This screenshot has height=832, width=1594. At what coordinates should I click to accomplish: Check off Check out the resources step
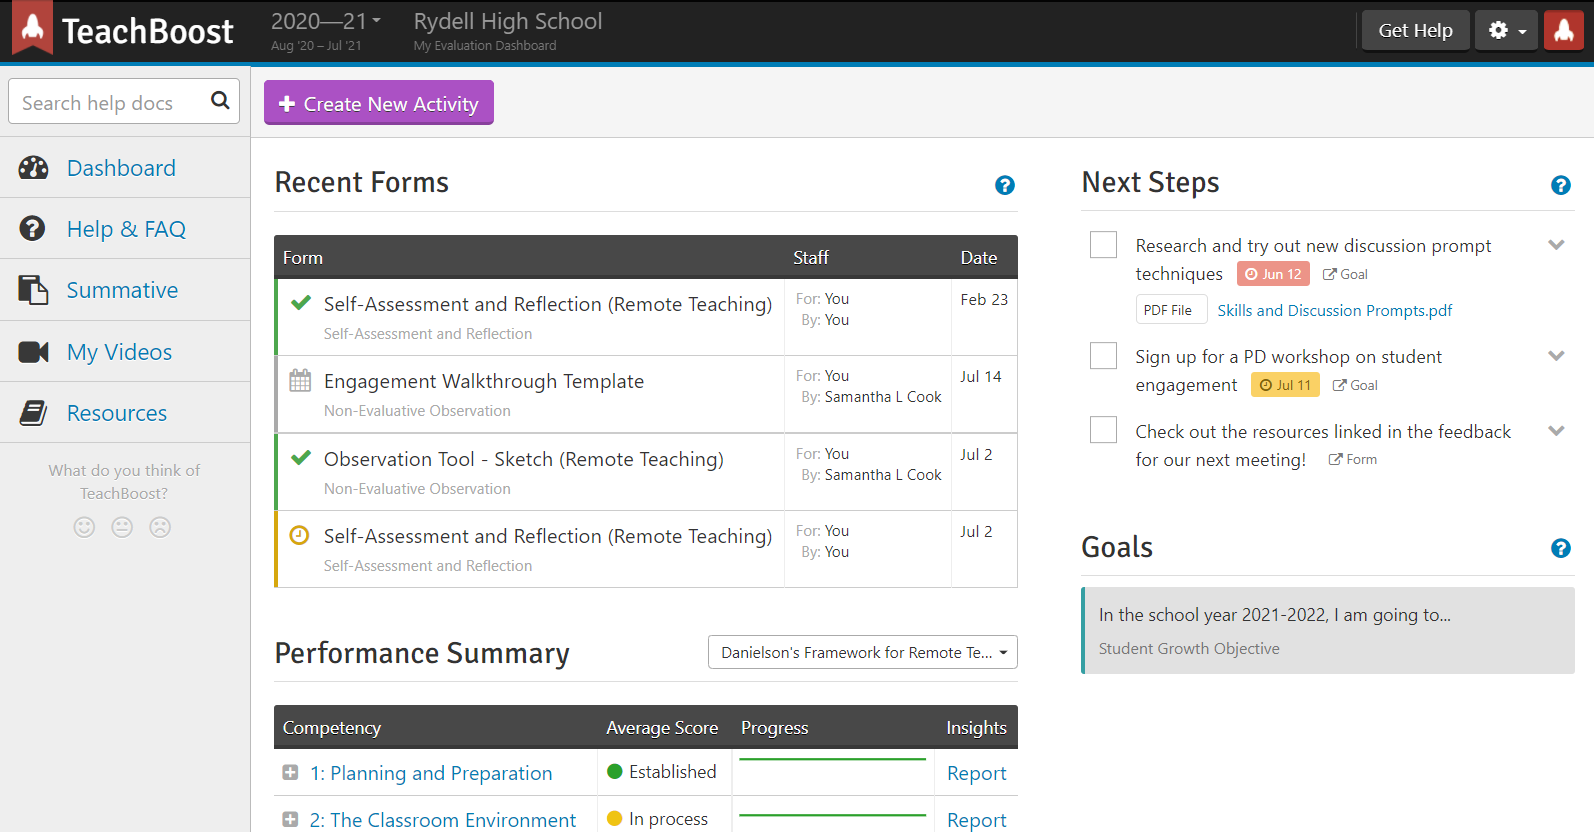[1103, 430]
